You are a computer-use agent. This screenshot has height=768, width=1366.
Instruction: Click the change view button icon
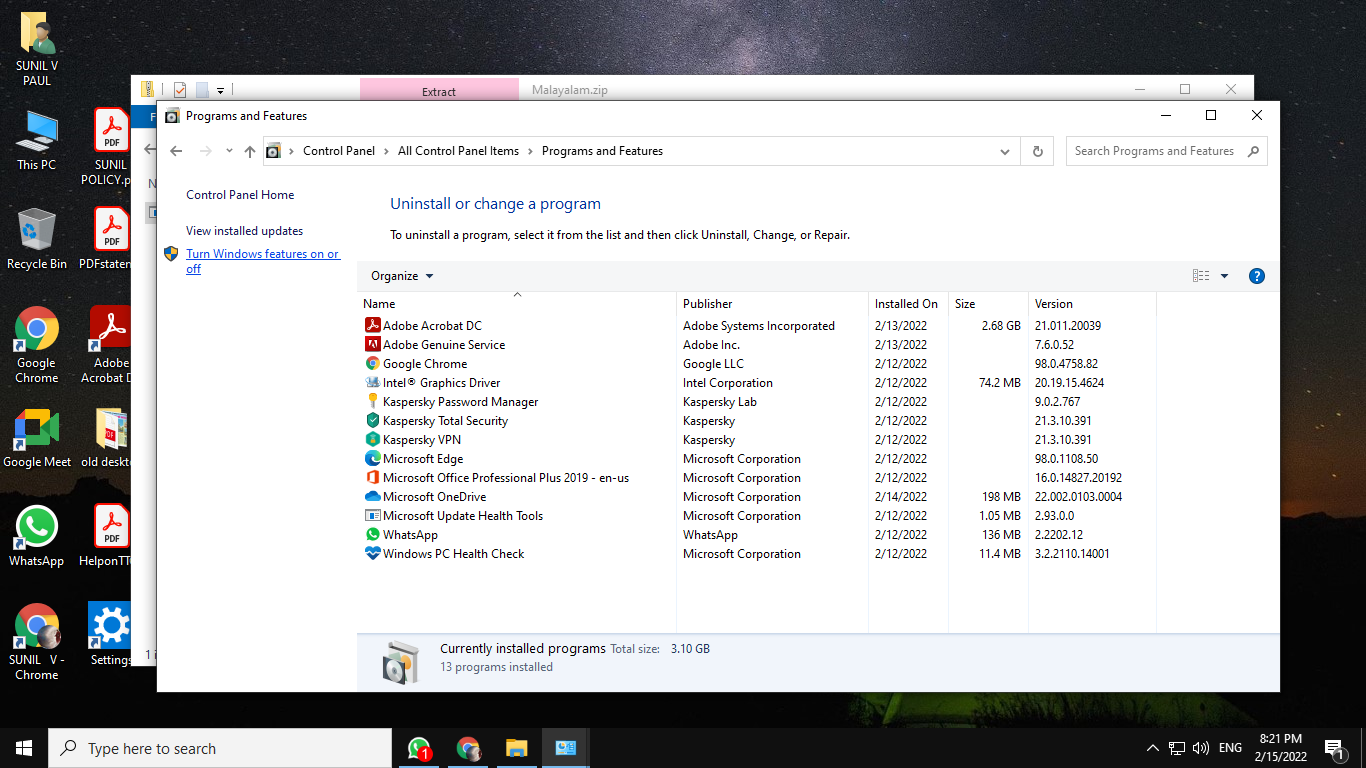click(1201, 276)
